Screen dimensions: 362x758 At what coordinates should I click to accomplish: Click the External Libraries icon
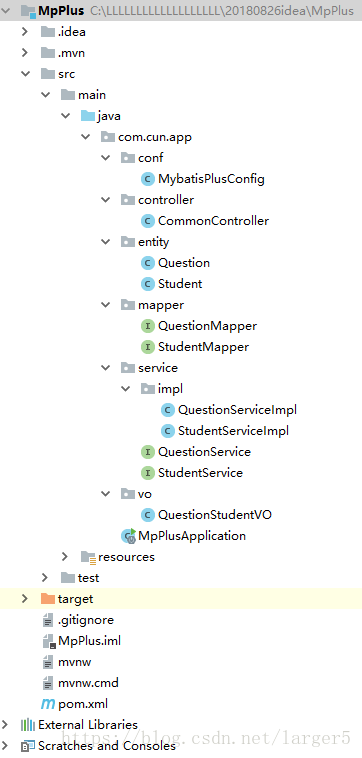pyautogui.click(x=28, y=725)
